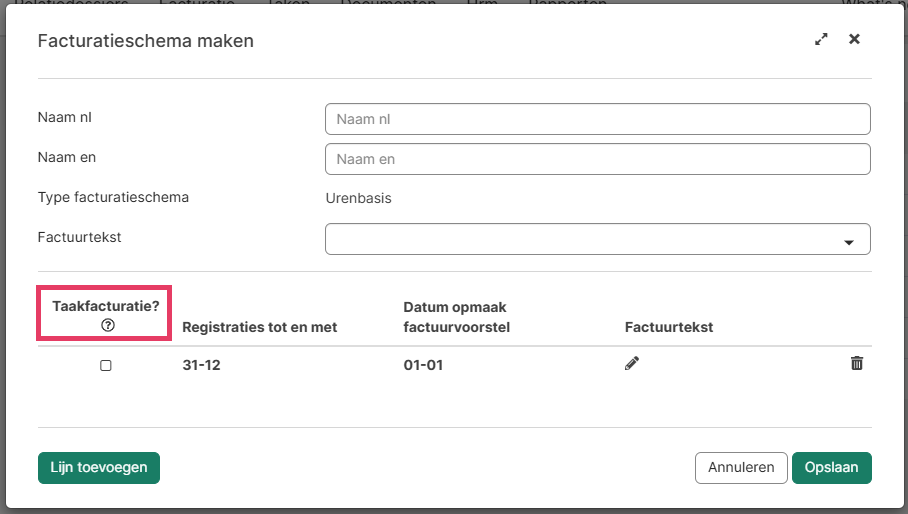Click the Urenbasis schema type value
This screenshot has height=514, width=908.
point(359,198)
